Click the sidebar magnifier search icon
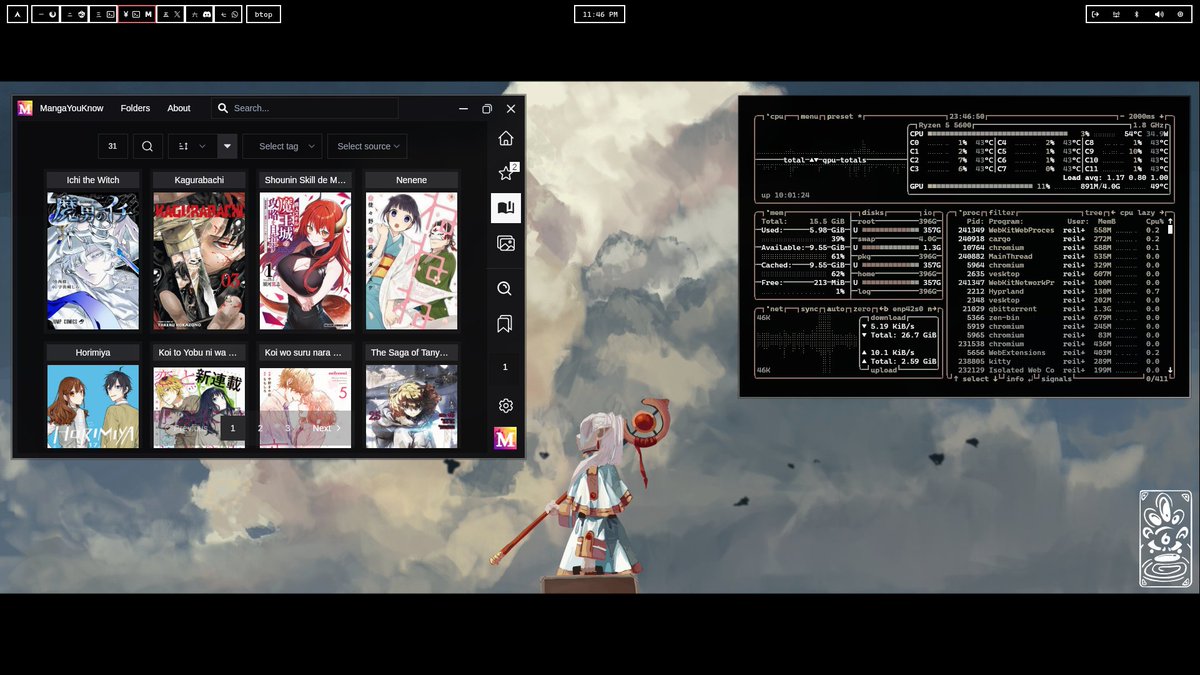The width and height of the screenshot is (1200, 675). 505,289
